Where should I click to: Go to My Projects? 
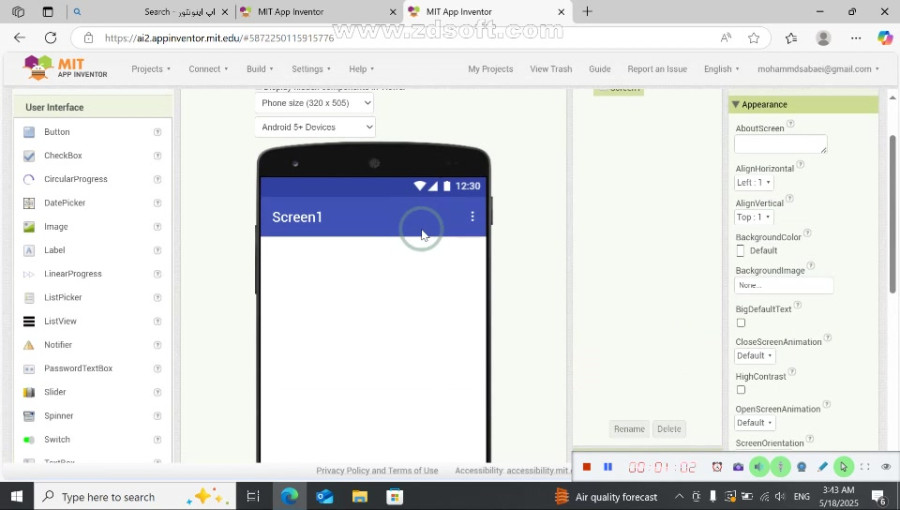tap(490, 69)
